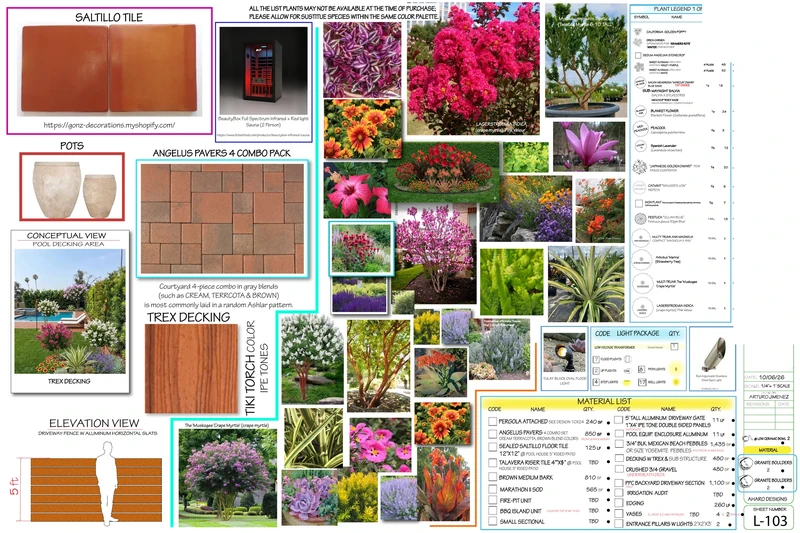Click the infrared sauna product photo
Screen dimensions: 800x533
263,70
